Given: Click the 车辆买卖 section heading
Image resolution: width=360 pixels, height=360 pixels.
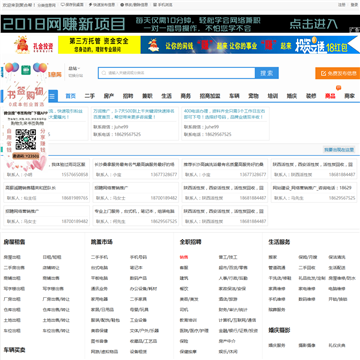Looking at the screenshot, I should 14,350.
